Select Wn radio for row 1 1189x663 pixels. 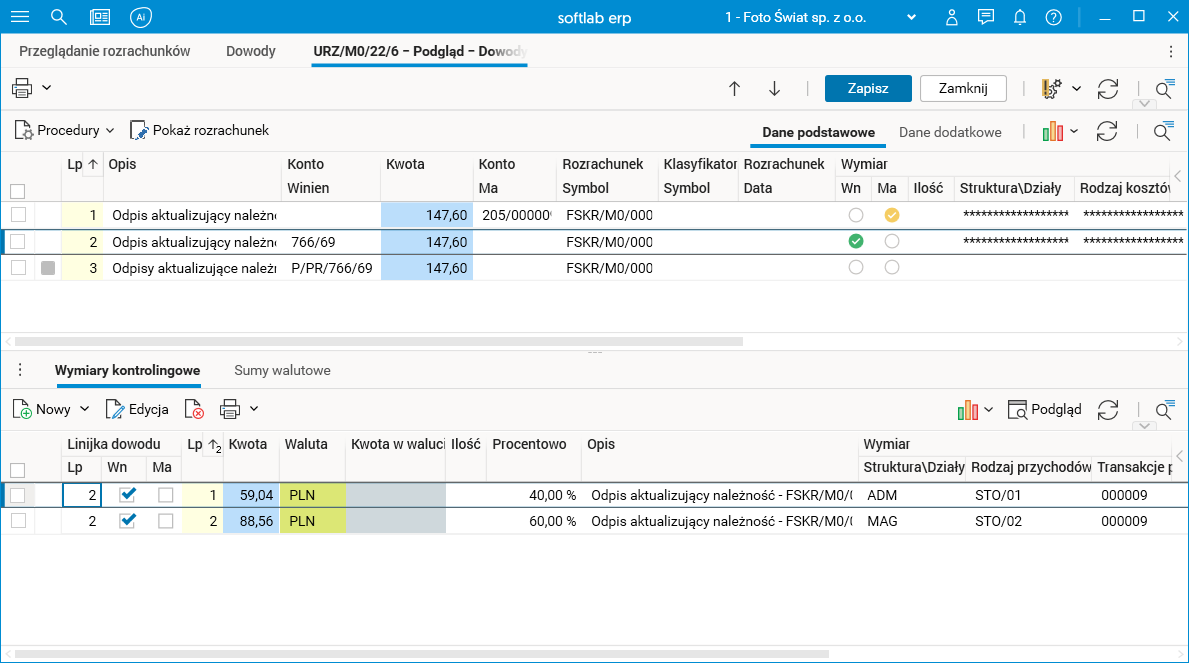pyautogui.click(x=855, y=215)
